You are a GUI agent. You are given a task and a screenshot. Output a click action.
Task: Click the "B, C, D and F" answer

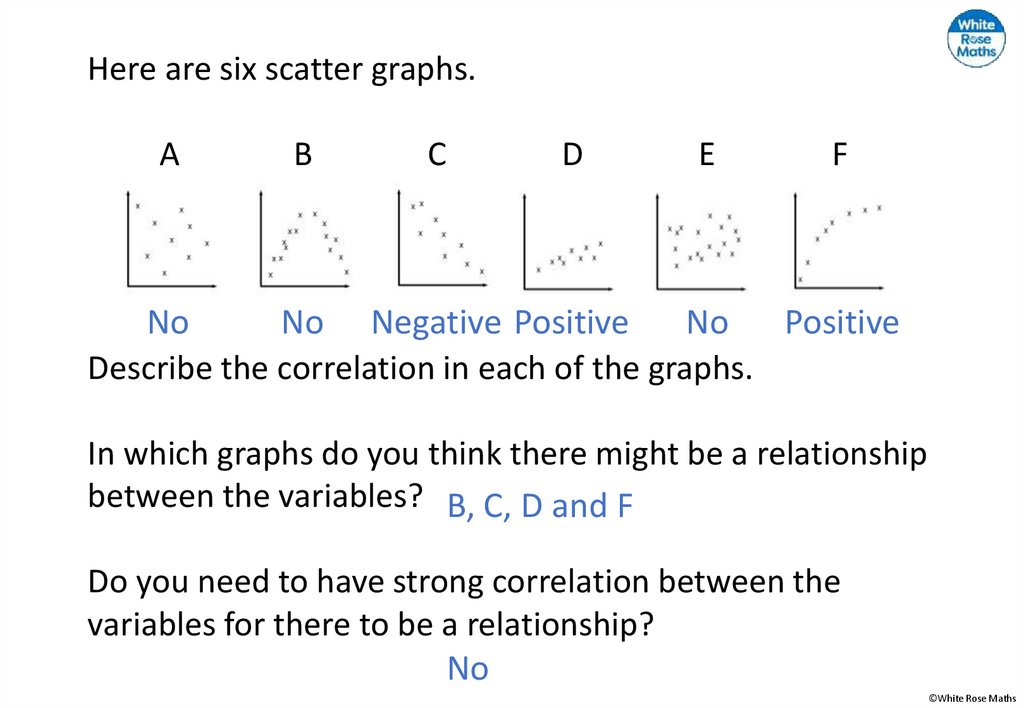click(540, 506)
